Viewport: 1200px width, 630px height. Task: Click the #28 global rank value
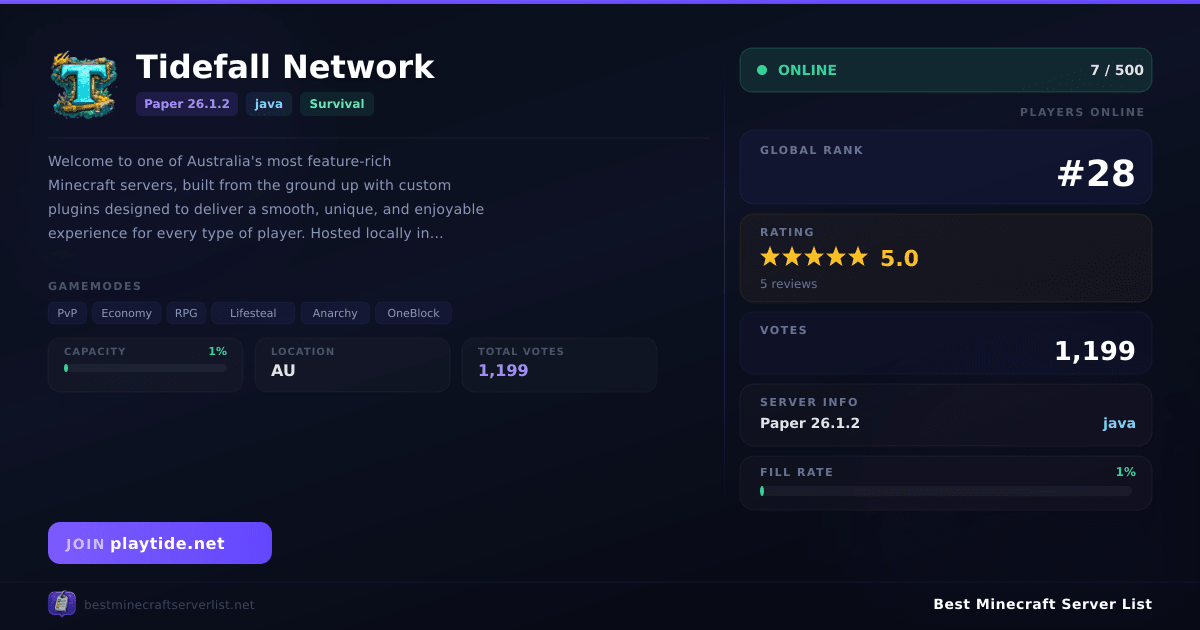point(1096,174)
